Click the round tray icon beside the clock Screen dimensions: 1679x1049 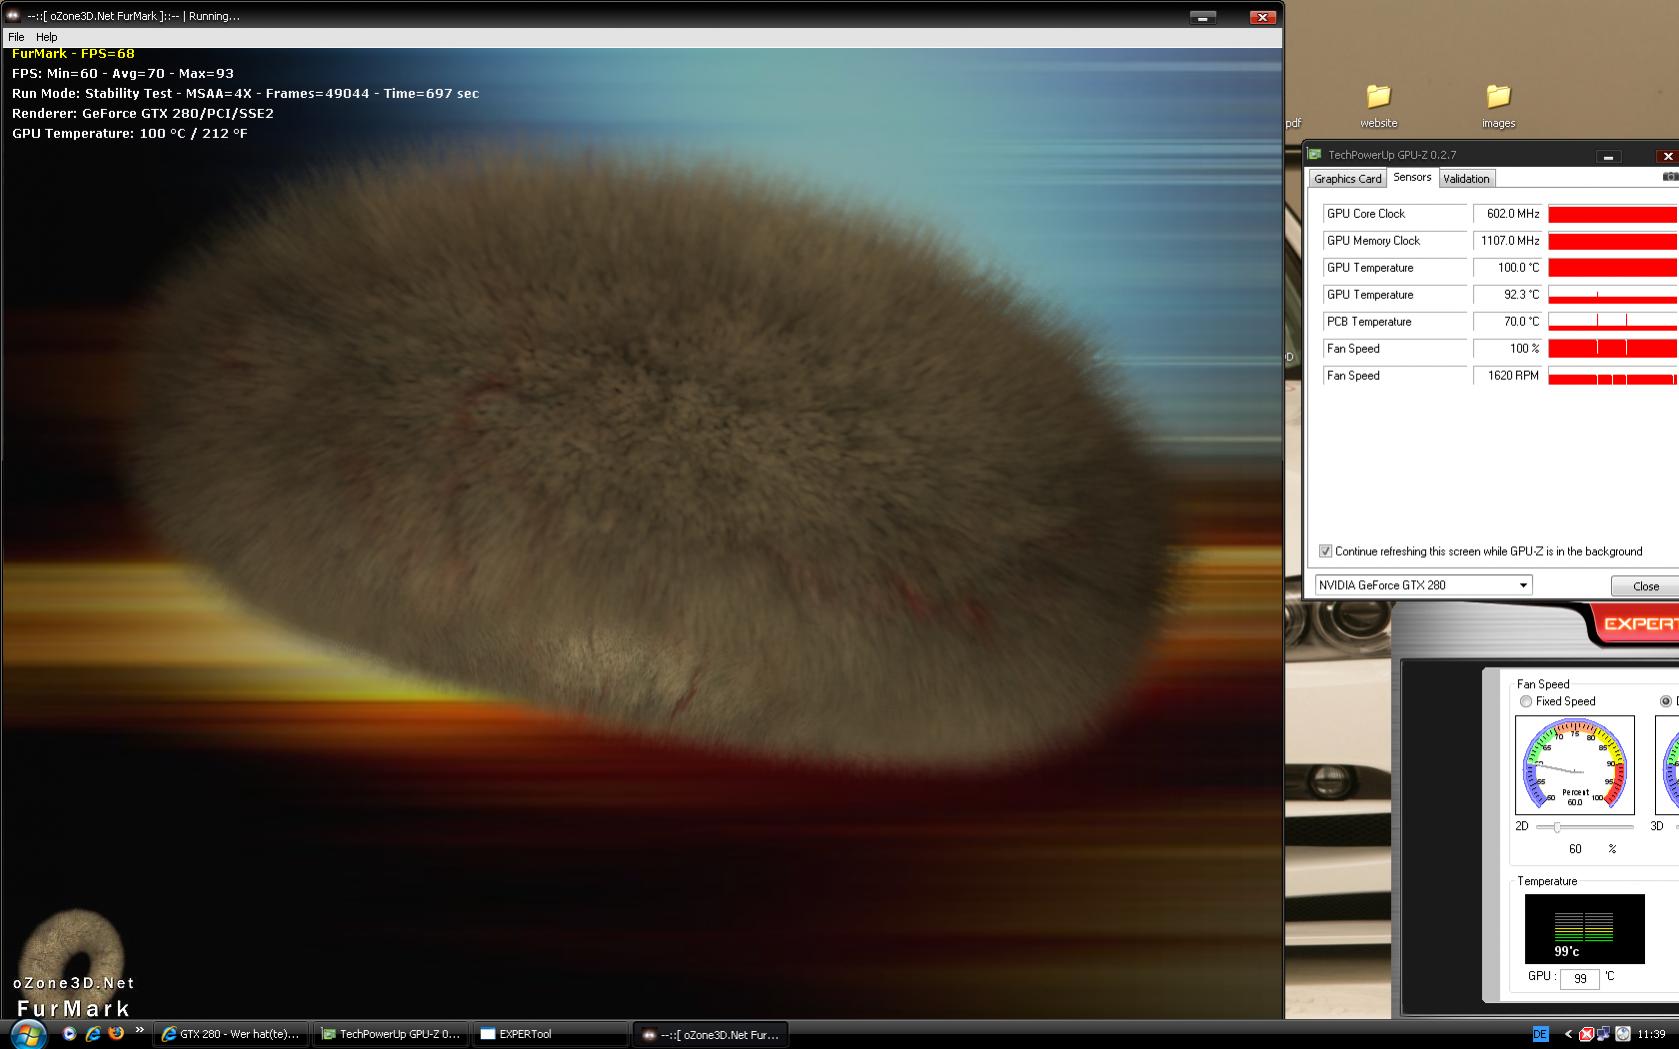pyautogui.click(x=1622, y=1034)
